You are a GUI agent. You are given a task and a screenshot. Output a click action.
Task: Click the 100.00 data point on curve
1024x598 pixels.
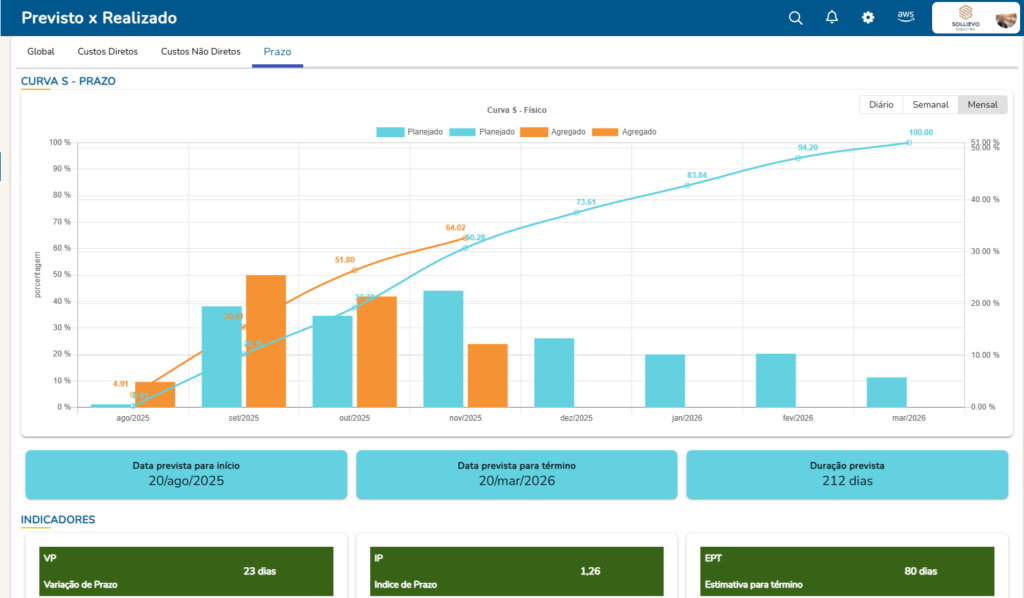(x=908, y=143)
